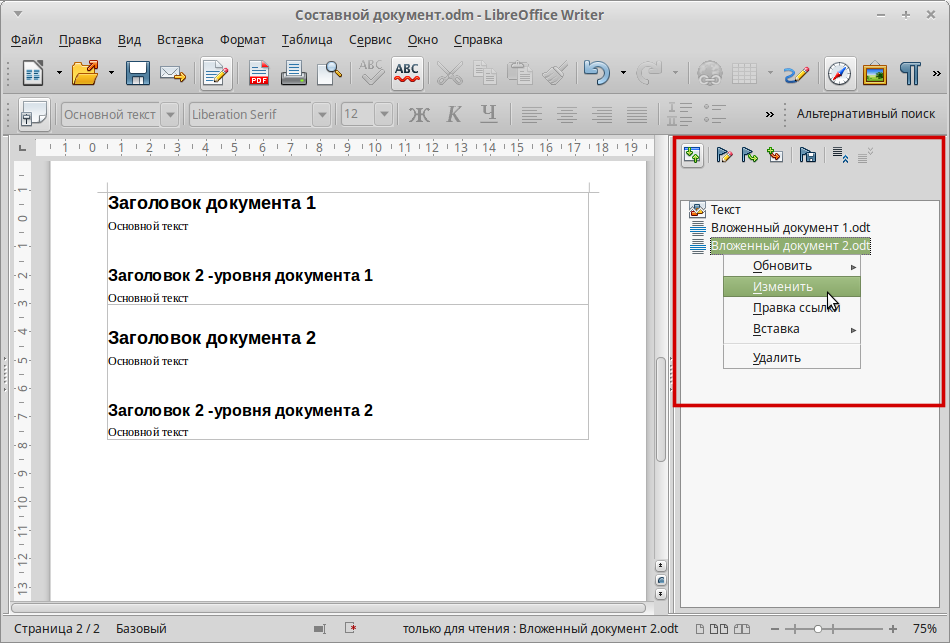950x643 pixels.
Task: Switch to book view icon
Action: 742,629
